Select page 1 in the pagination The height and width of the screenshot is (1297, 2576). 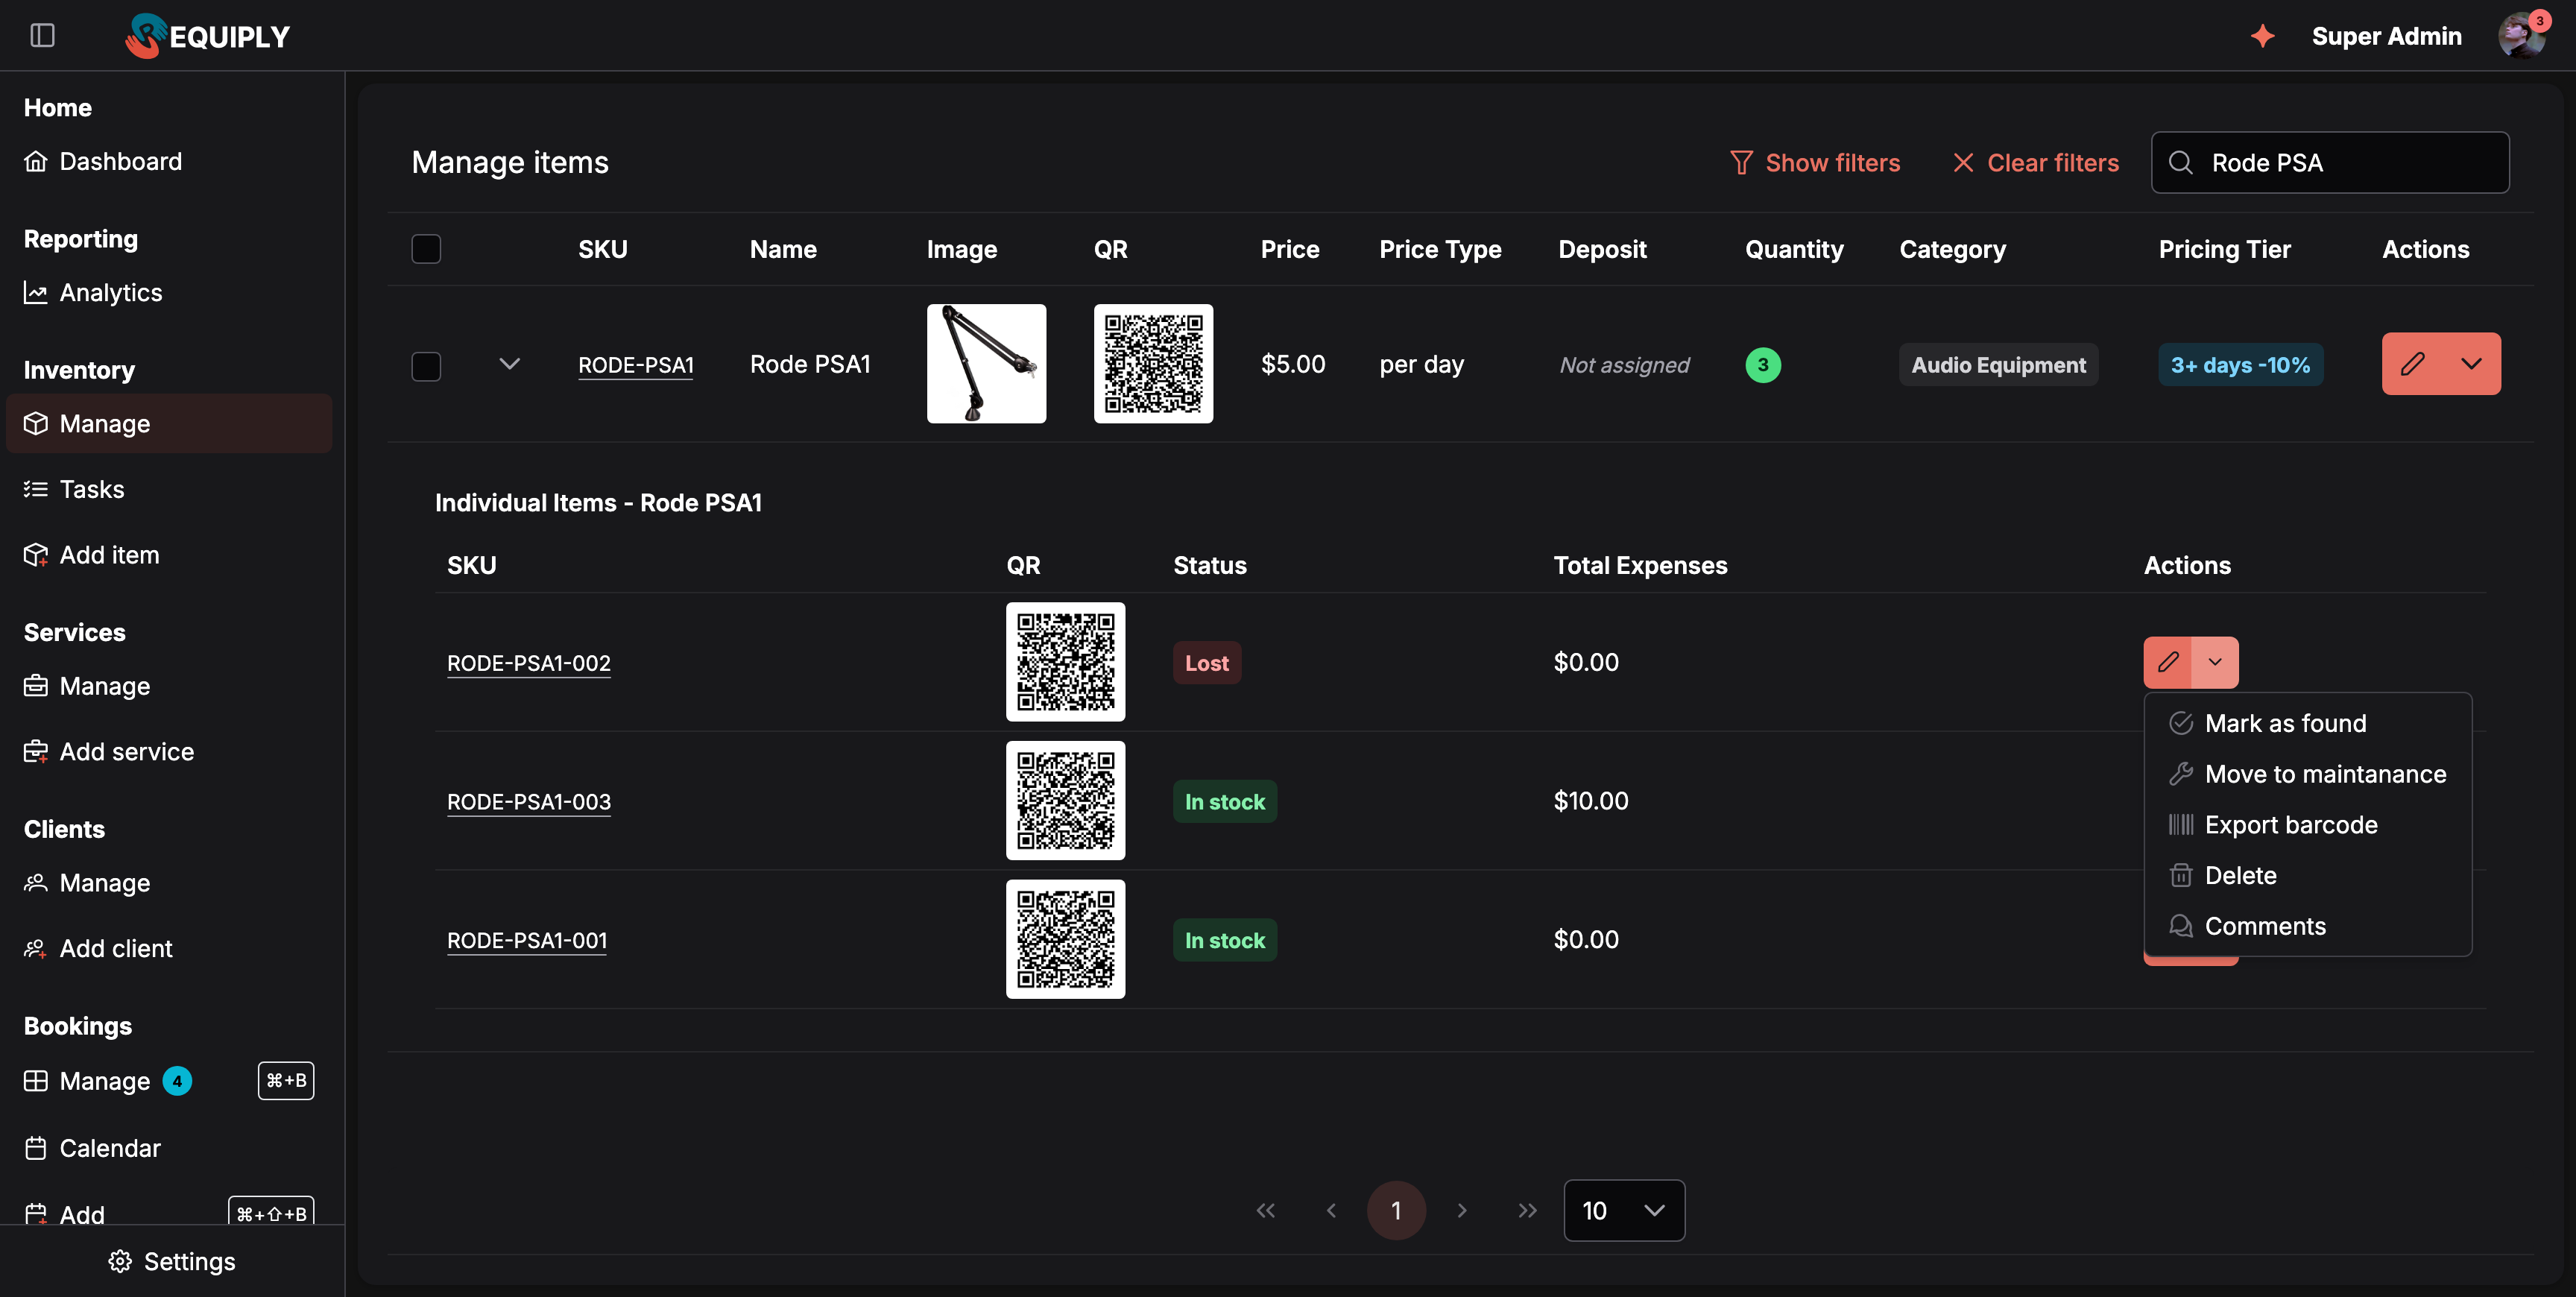(x=1396, y=1211)
